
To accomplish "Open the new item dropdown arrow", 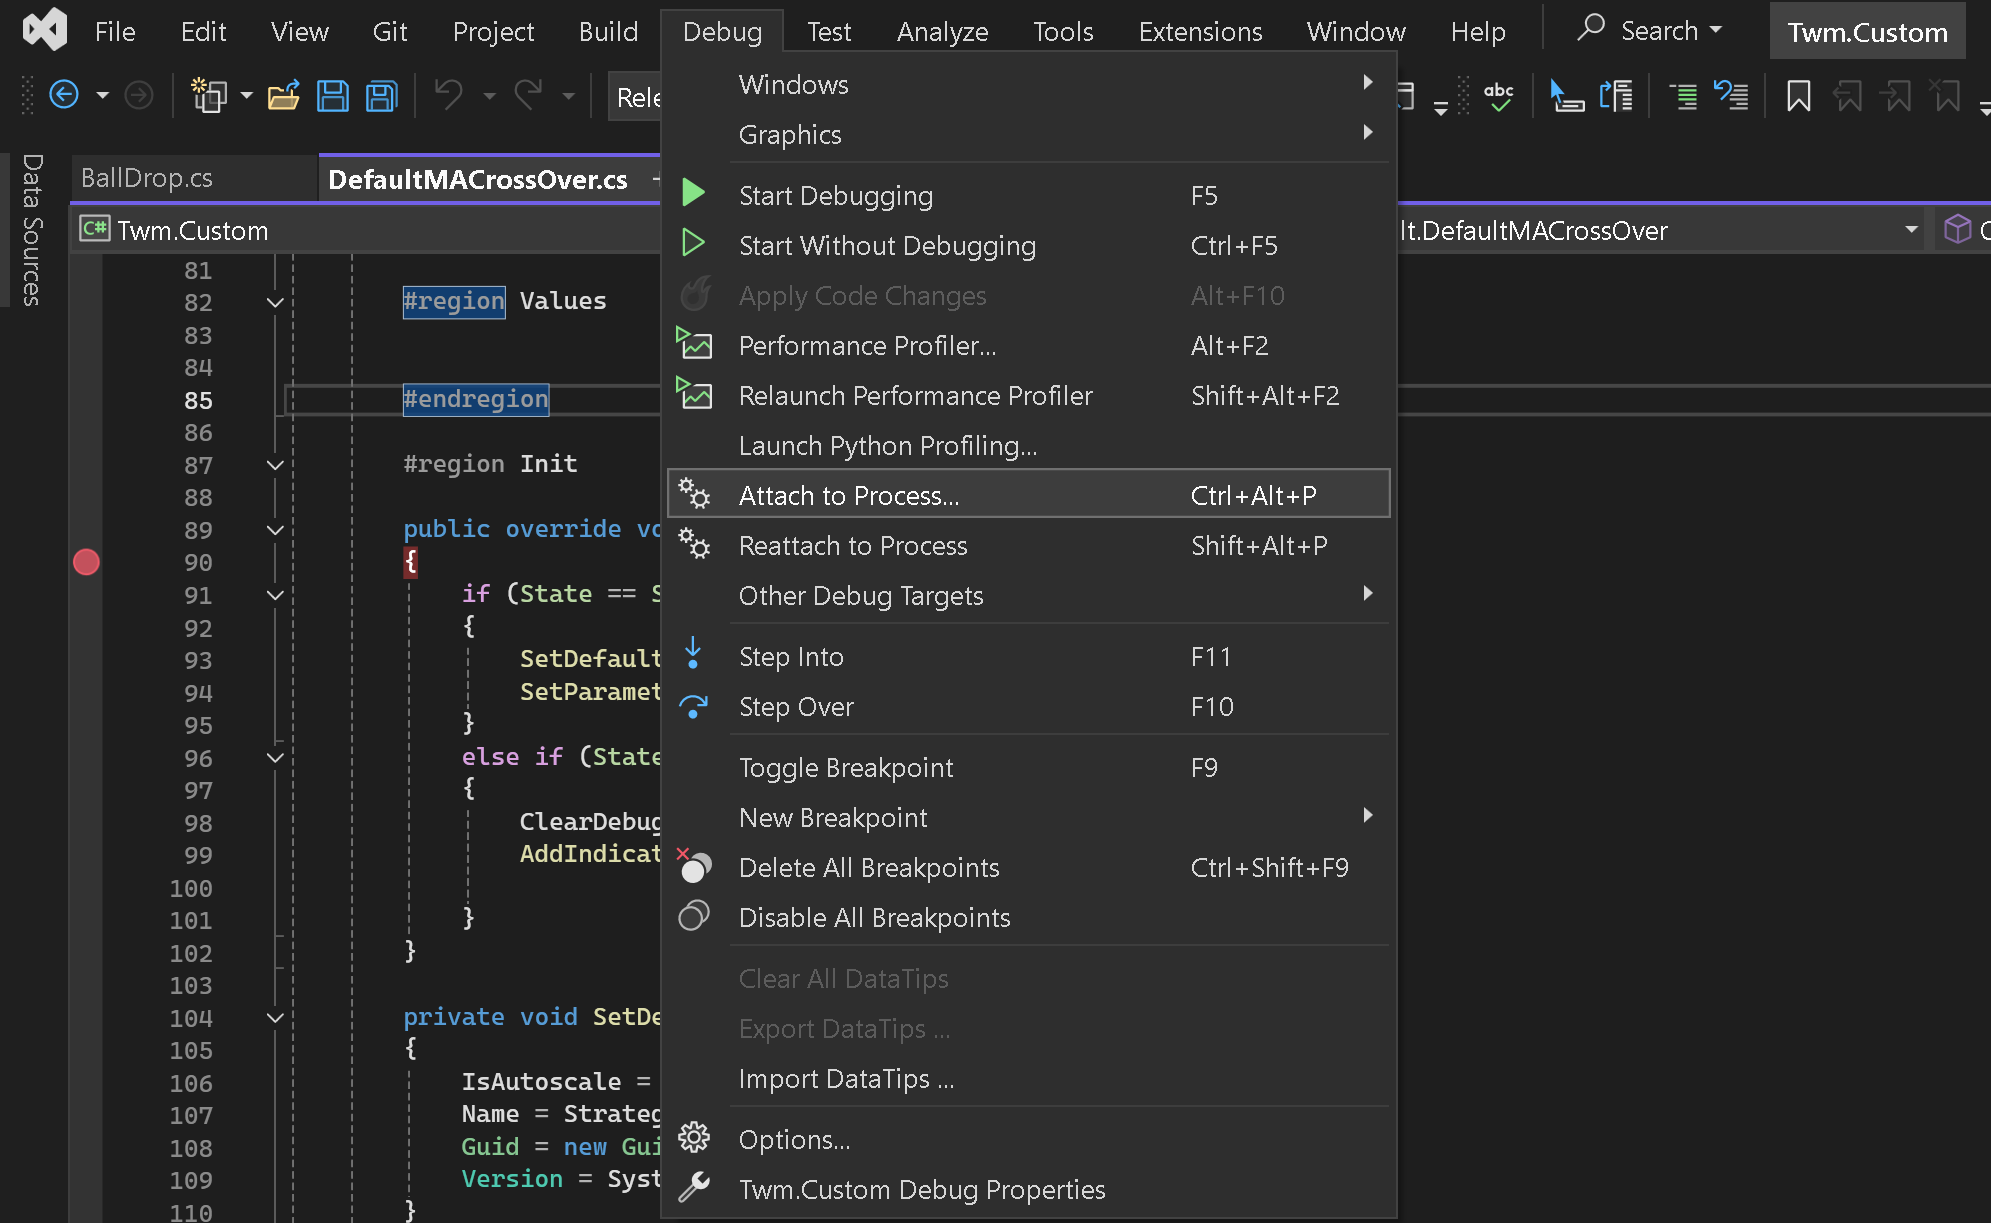I will coord(246,96).
